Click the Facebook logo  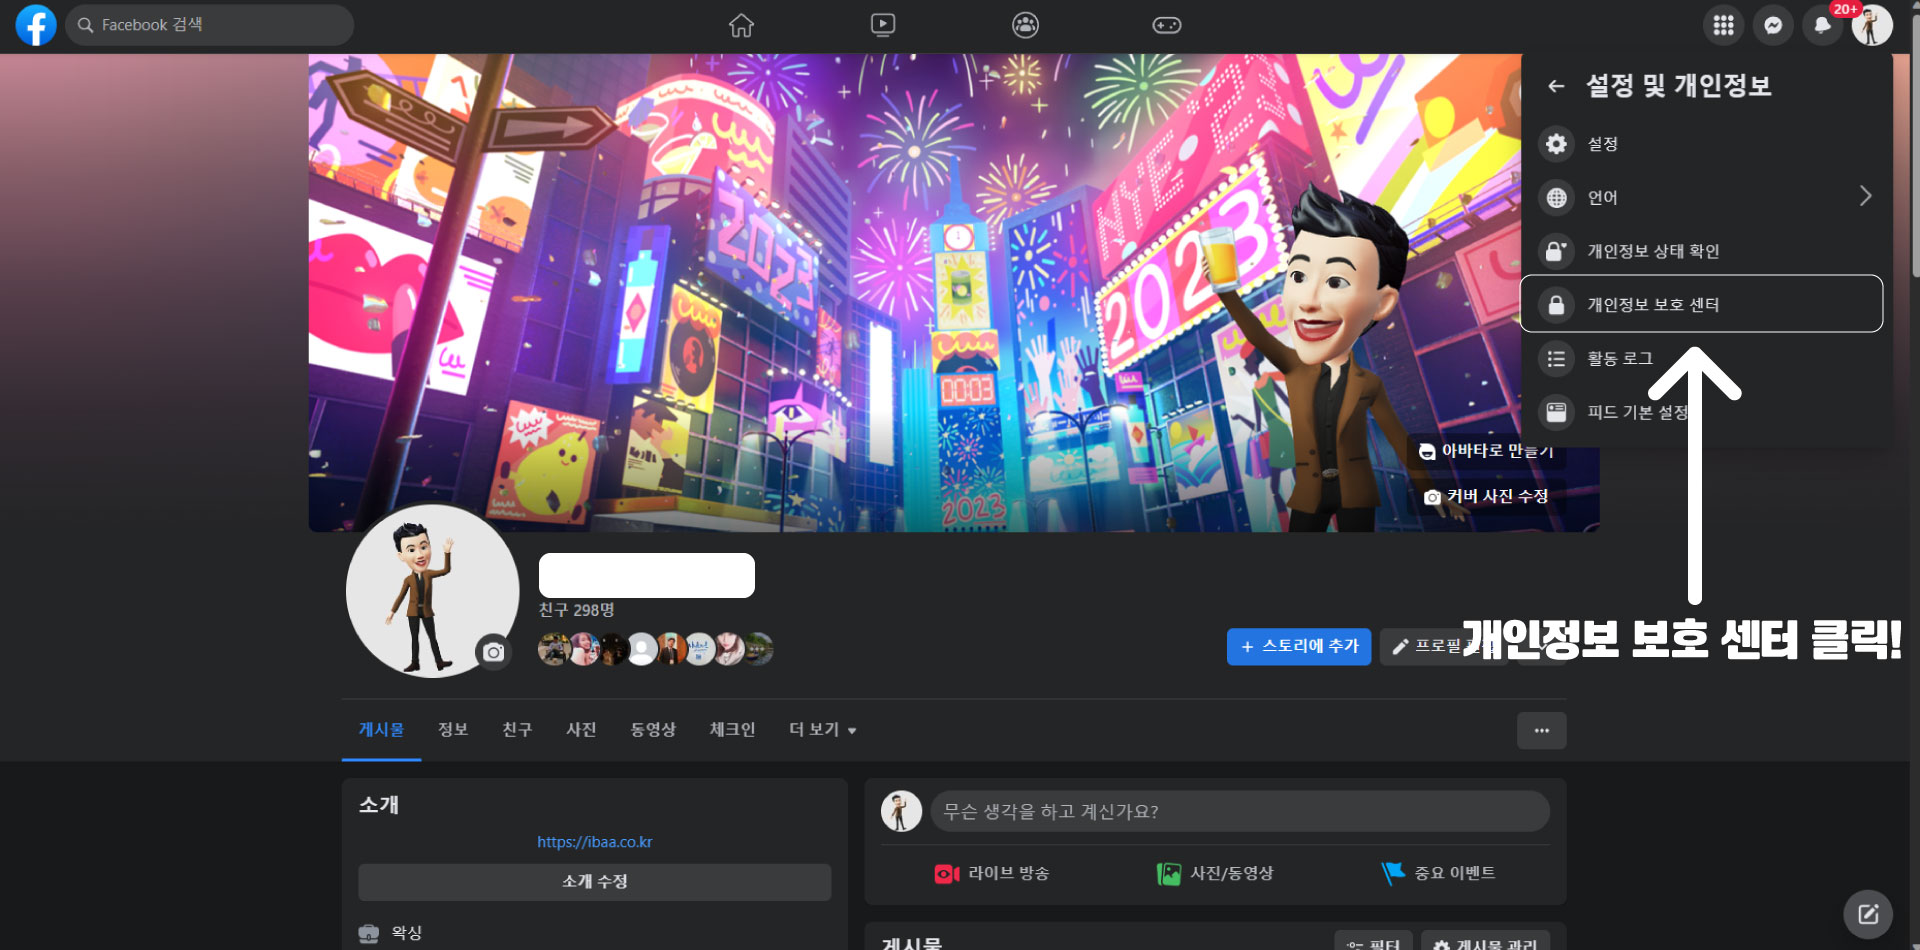pyautogui.click(x=35, y=25)
